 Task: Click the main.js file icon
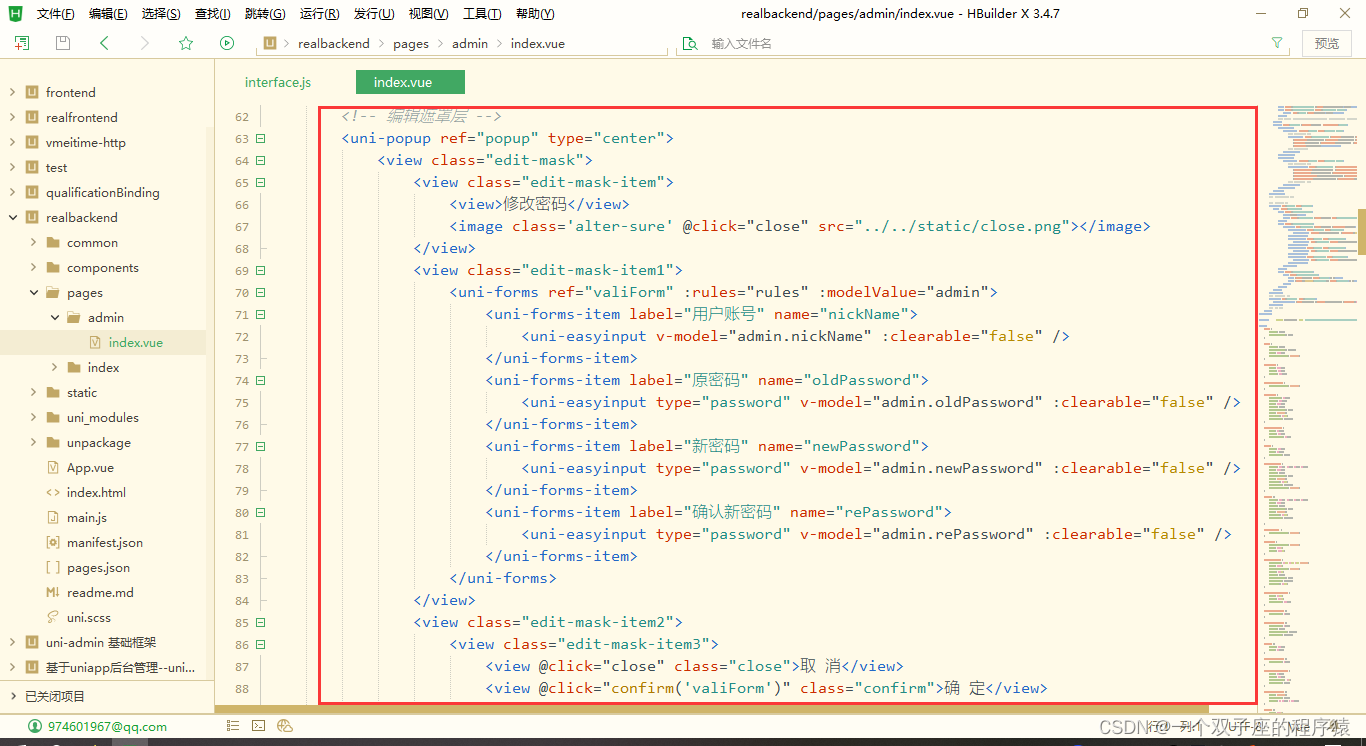point(53,517)
